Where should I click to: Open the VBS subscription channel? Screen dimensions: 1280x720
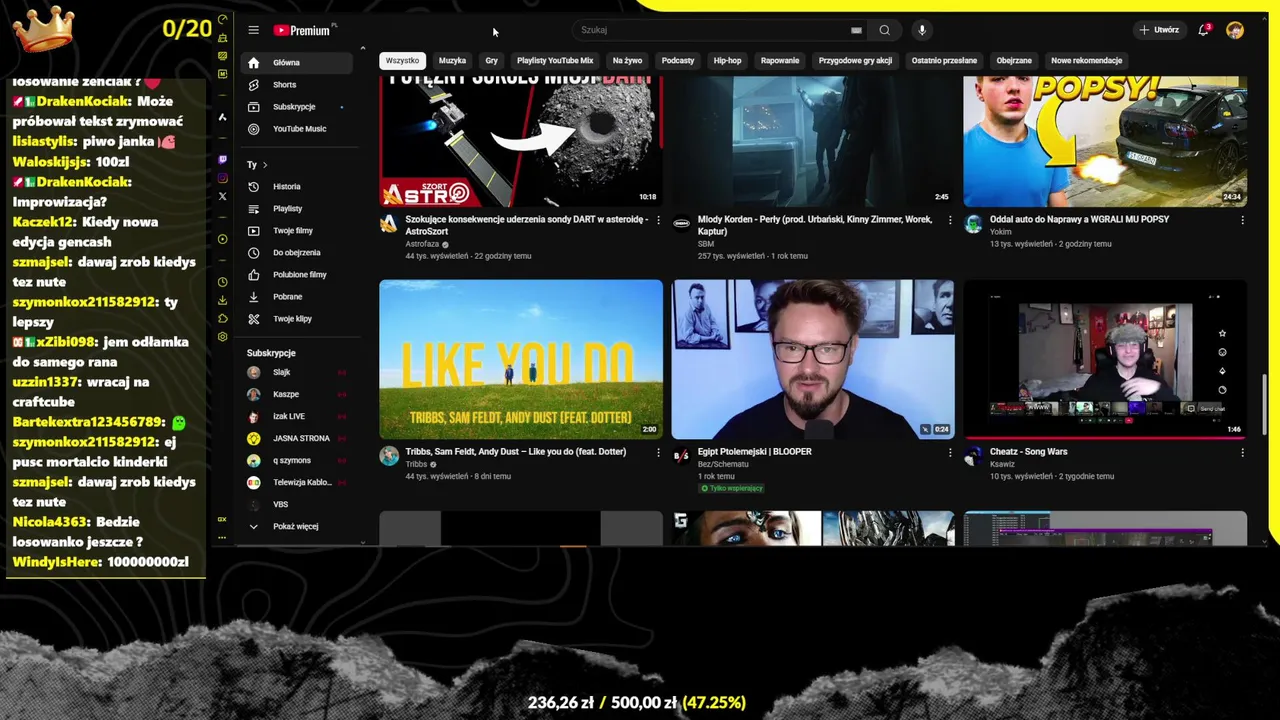pyautogui.click(x=296, y=504)
